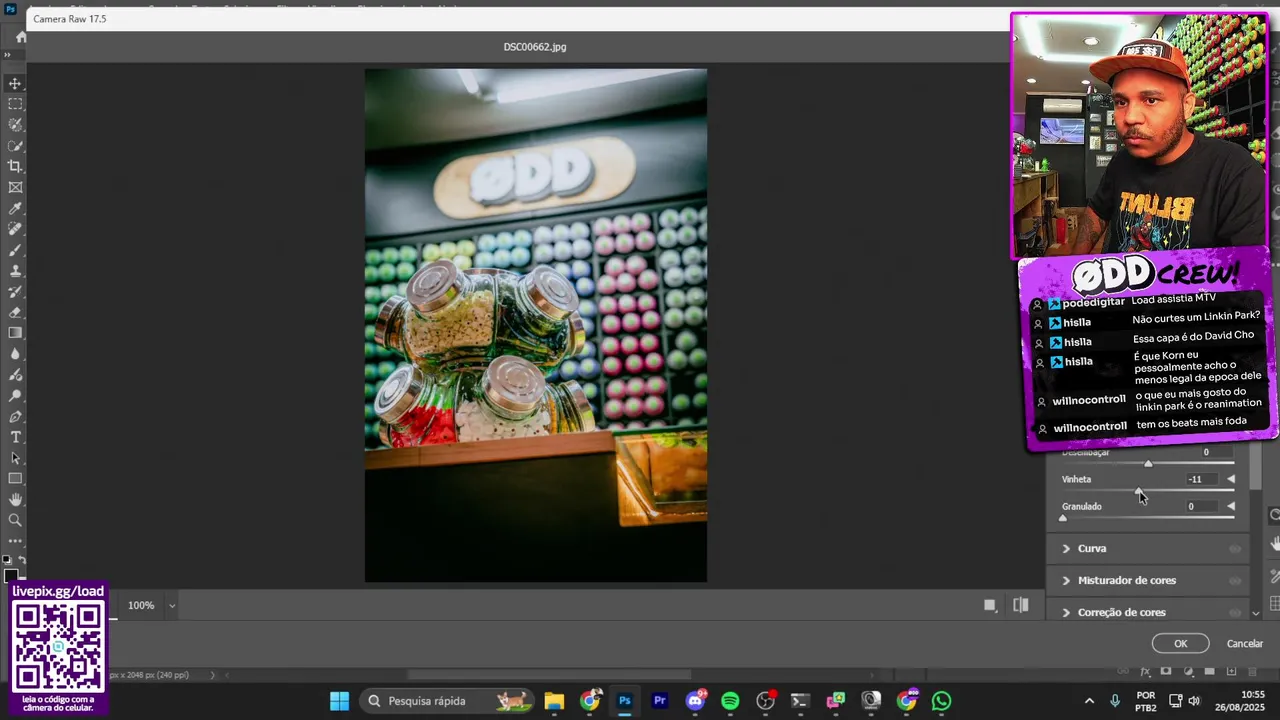Select the Eyedropper tool
The width and height of the screenshot is (1280, 720).
[x=15, y=208]
